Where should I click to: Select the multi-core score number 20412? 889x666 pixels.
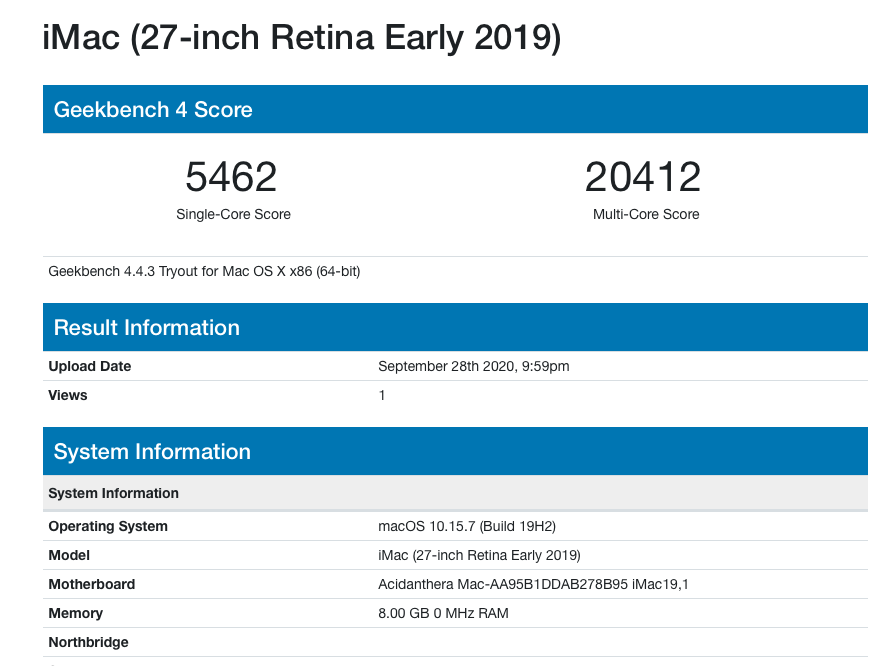pos(643,177)
